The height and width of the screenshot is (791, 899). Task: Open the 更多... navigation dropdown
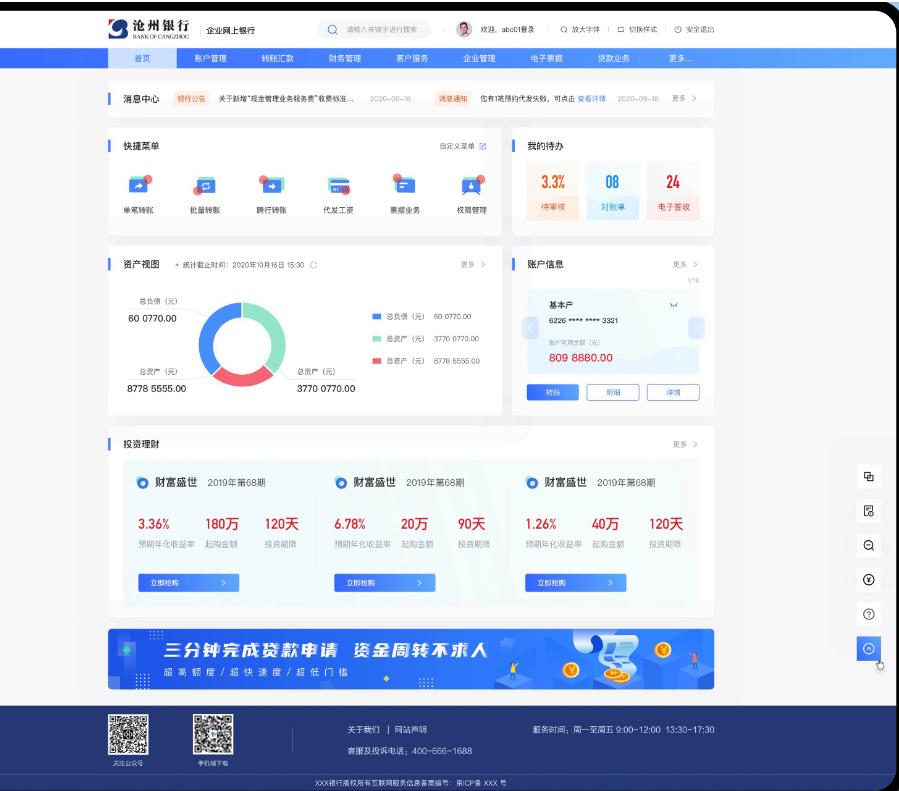[x=680, y=58]
